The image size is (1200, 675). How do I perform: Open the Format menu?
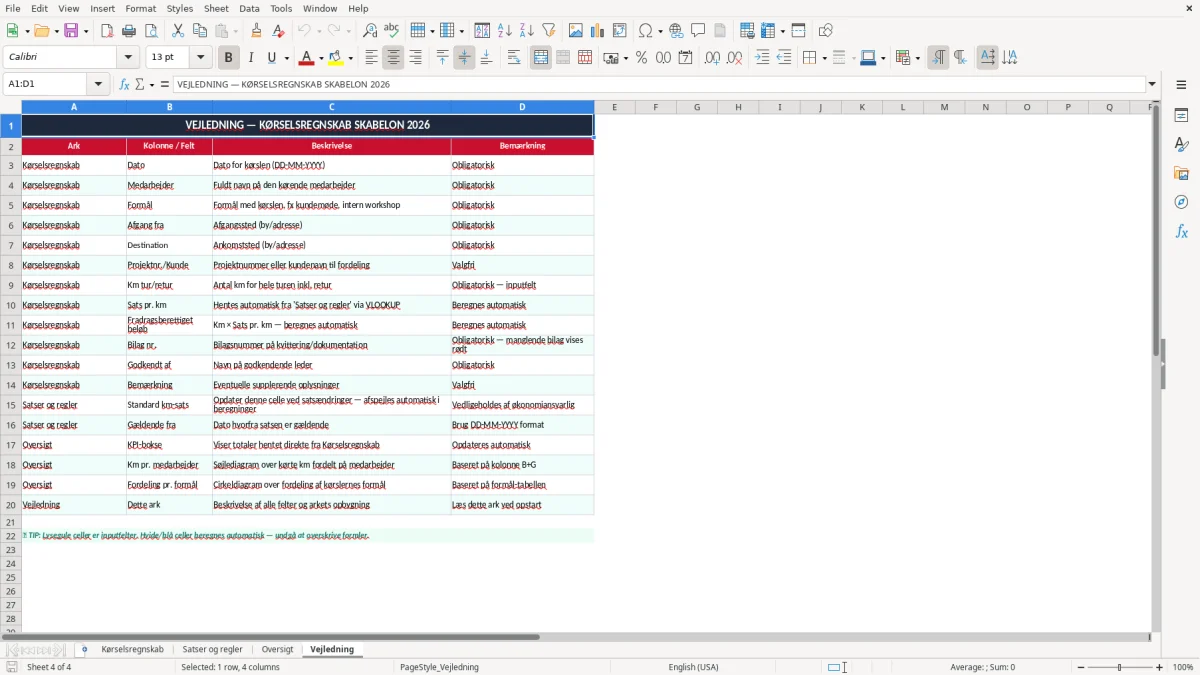[x=141, y=8]
